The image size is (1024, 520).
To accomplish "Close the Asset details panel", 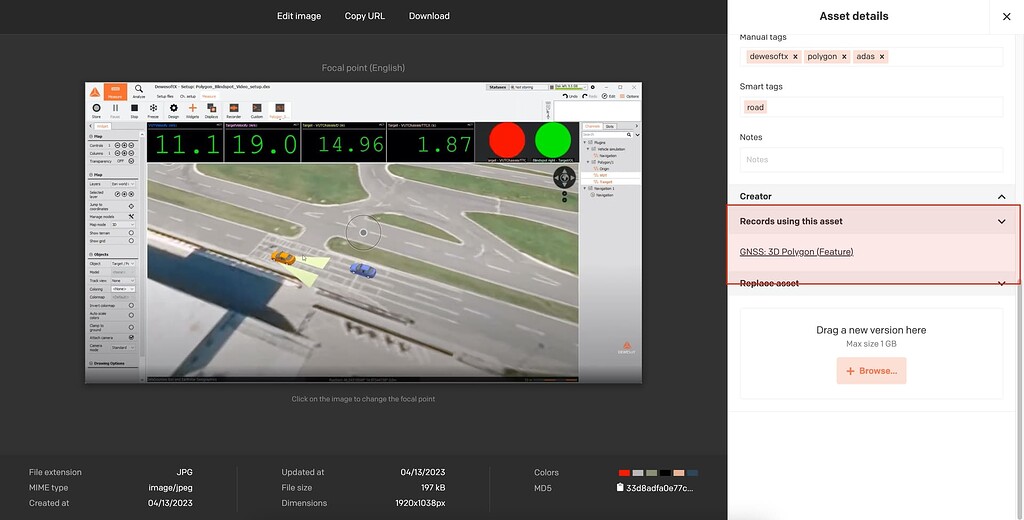I will coord(1006,17).
